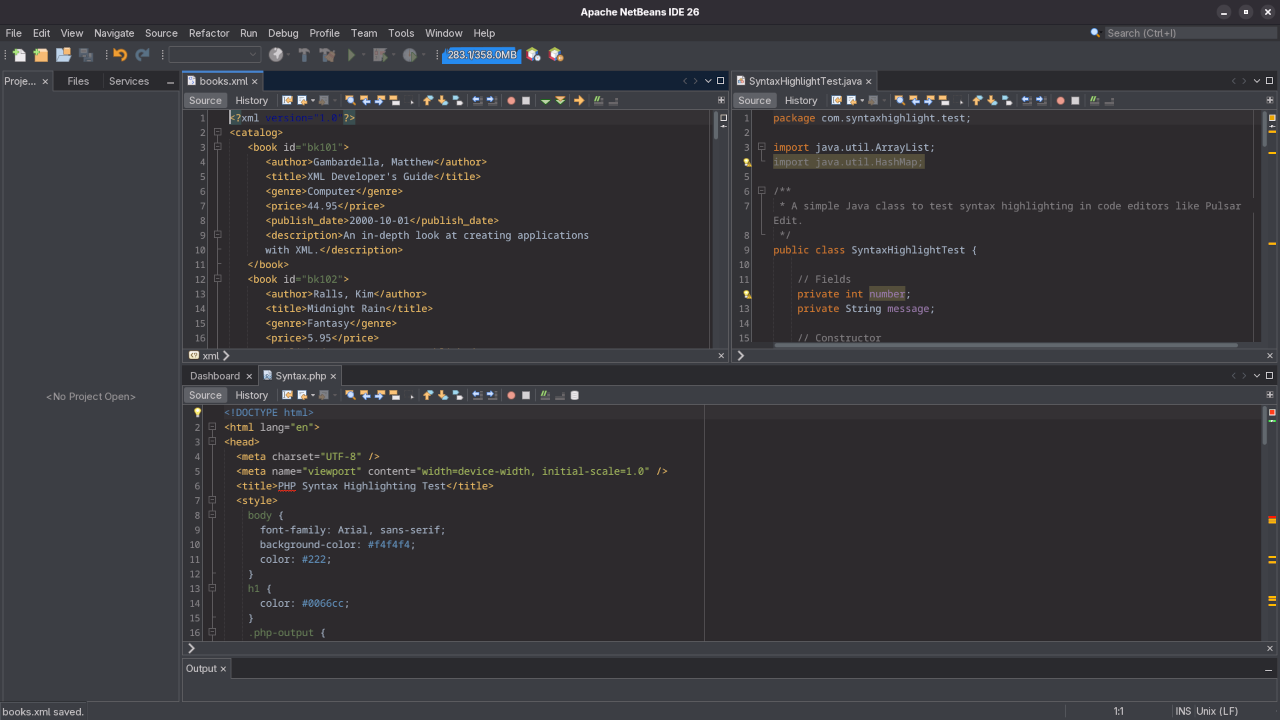Open the Tools menu
The height and width of the screenshot is (720, 1280).
(x=401, y=33)
